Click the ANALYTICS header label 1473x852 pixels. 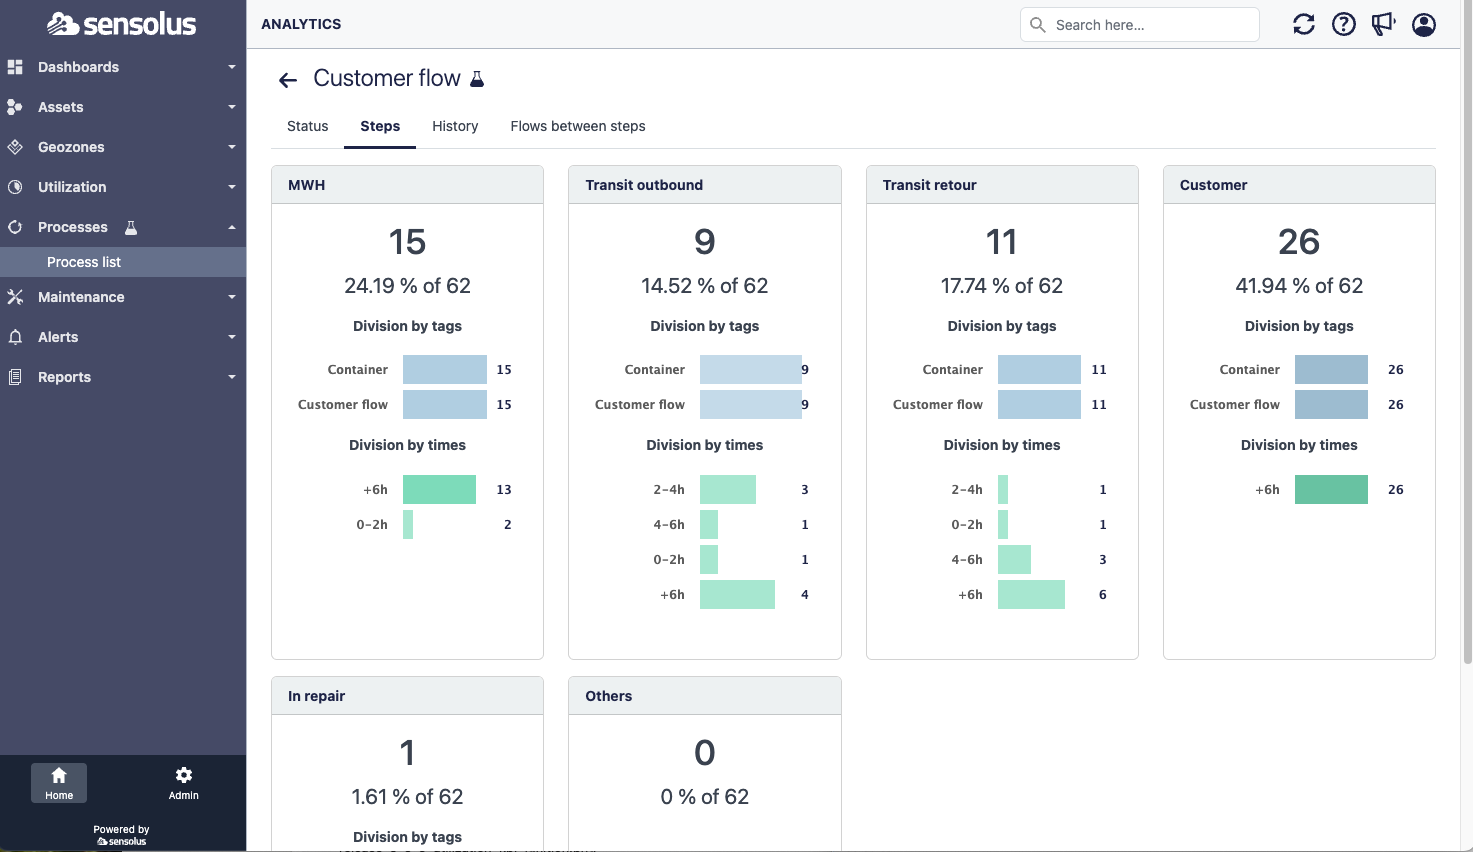tap(301, 24)
